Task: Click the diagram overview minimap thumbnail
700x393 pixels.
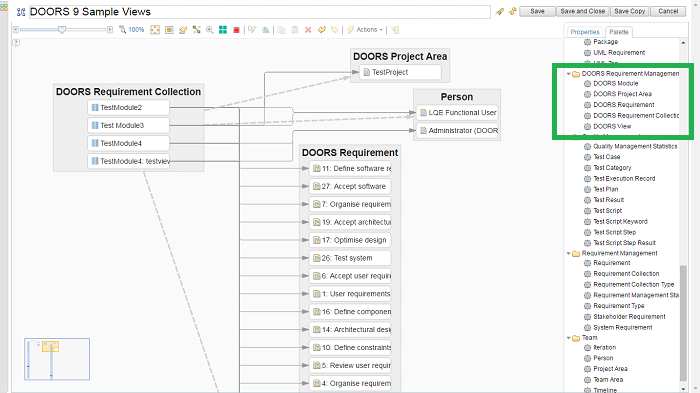Action: 57,359
